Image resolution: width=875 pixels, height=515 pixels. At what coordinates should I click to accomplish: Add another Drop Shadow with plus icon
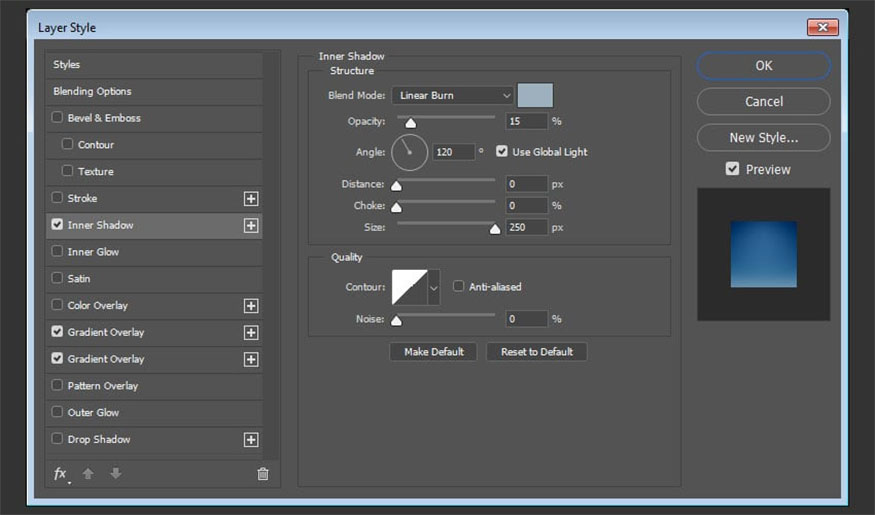[251, 440]
